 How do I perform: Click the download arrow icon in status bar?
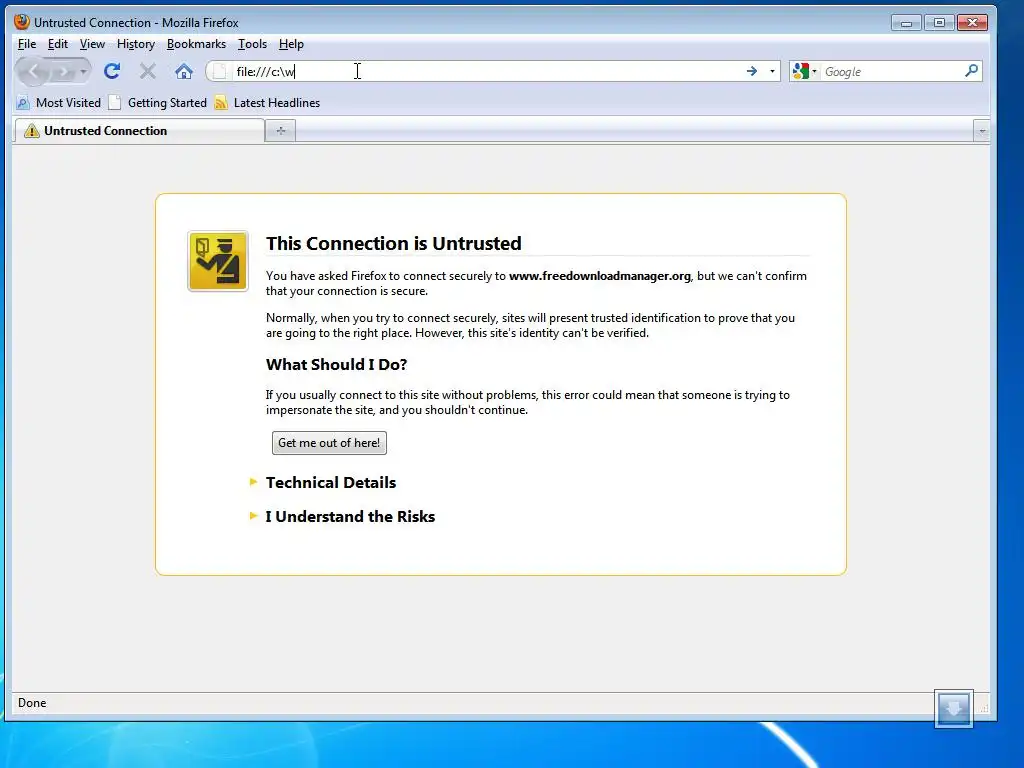coord(953,708)
